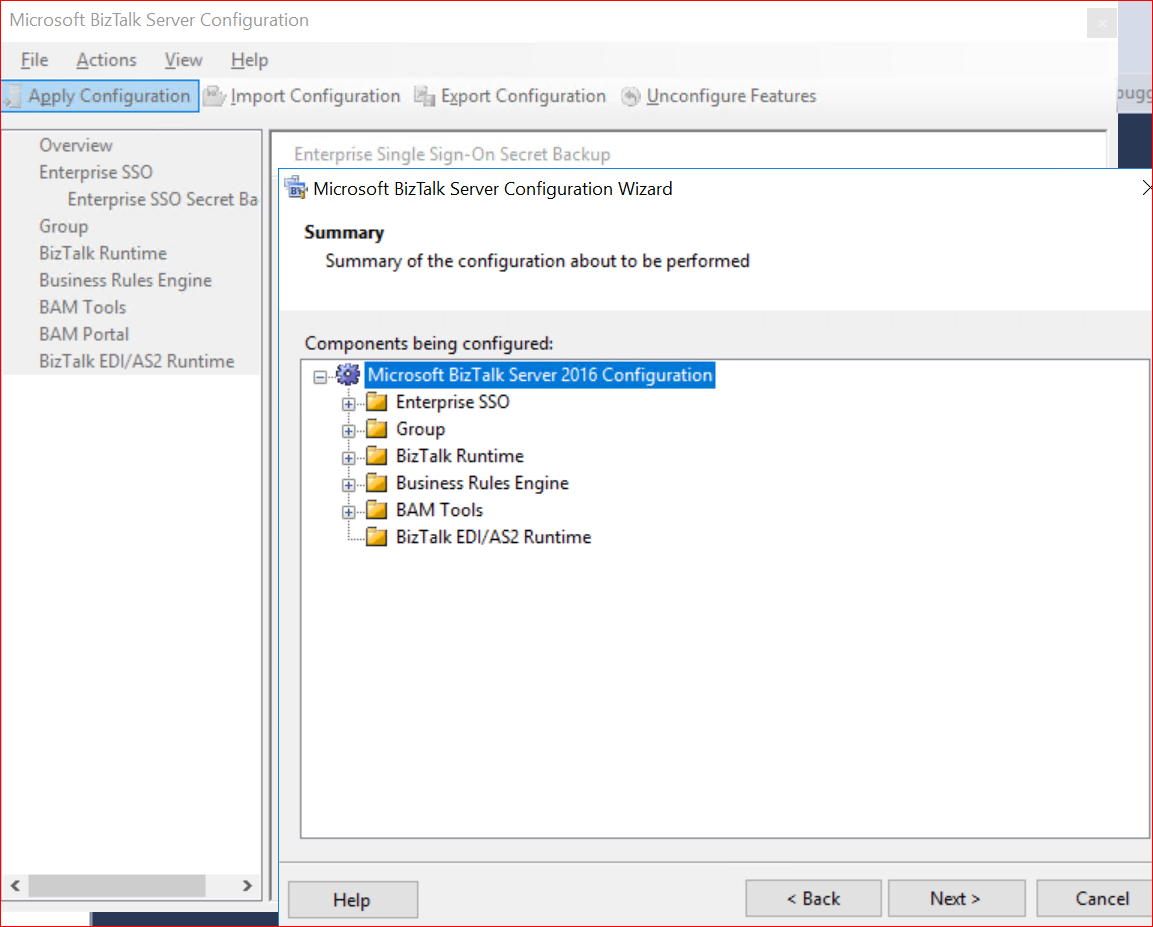
Task: Click the Import Configuration toolbar icon
Action: pyautogui.click(x=214, y=96)
